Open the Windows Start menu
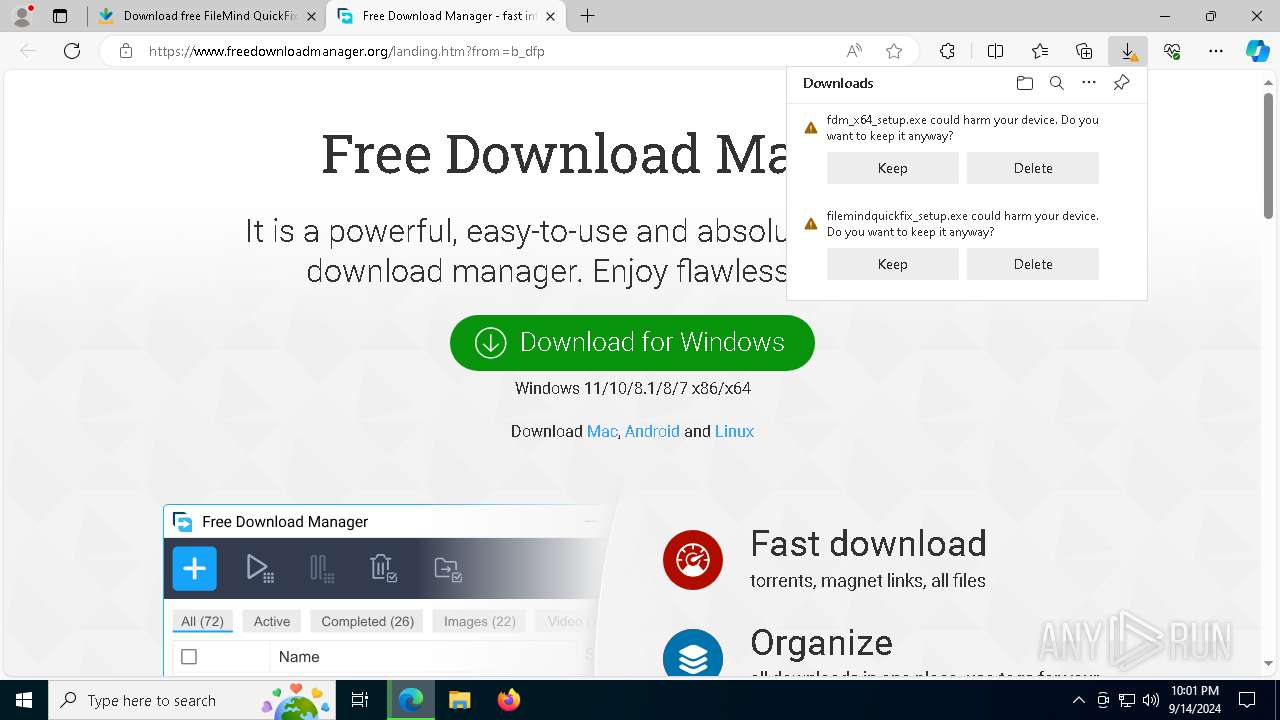Image resolution: width=1280 pixels, height=720 pixels. click(24, 700)
